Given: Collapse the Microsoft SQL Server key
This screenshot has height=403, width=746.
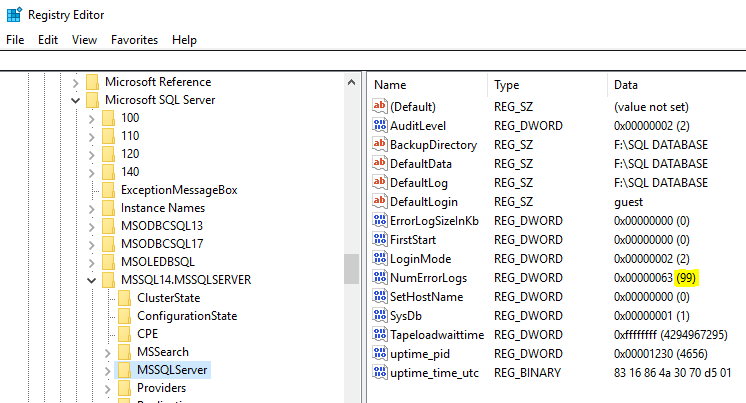Looking at the screenshot, I should (x=75, y=100).
